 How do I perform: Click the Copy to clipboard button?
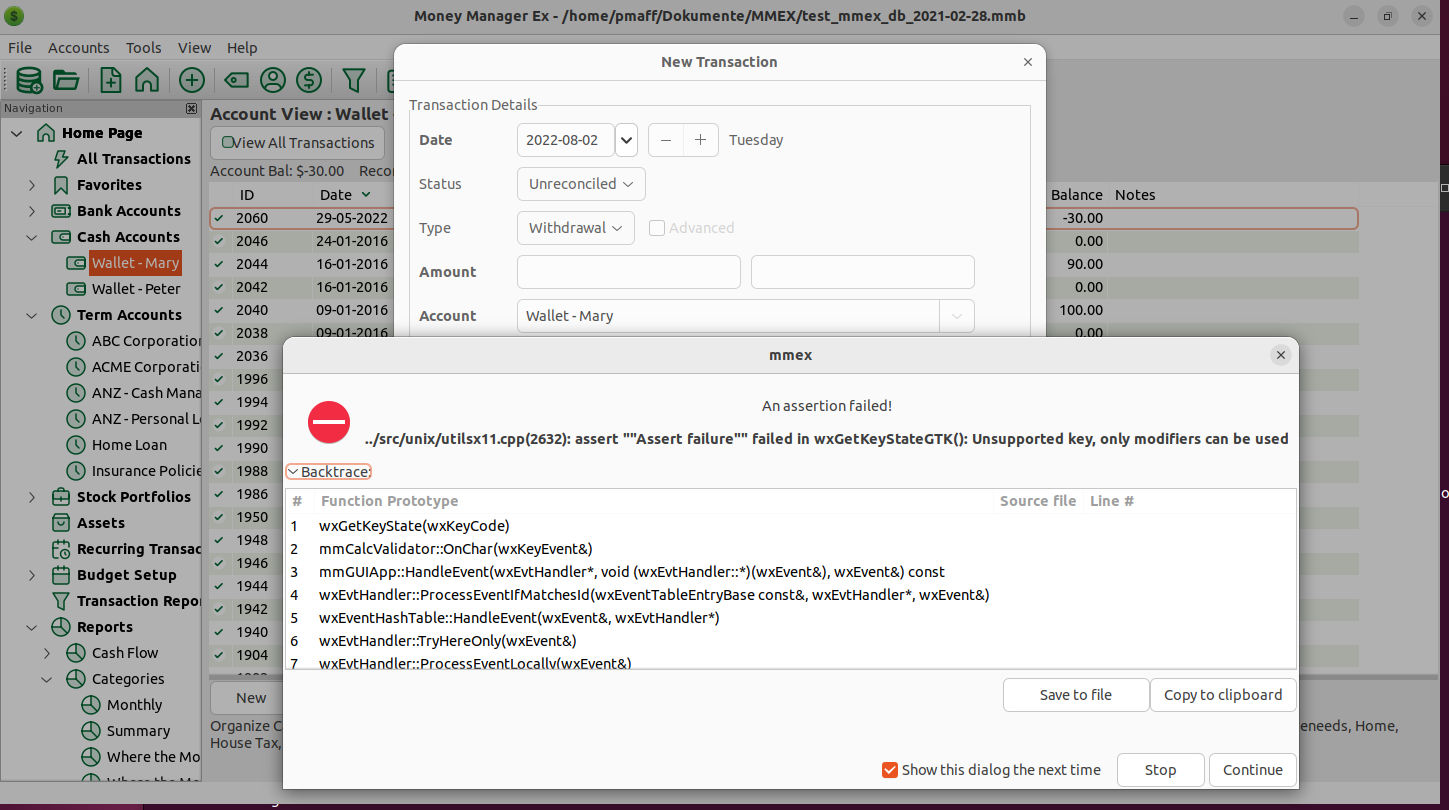click(x=1223, y=694)
